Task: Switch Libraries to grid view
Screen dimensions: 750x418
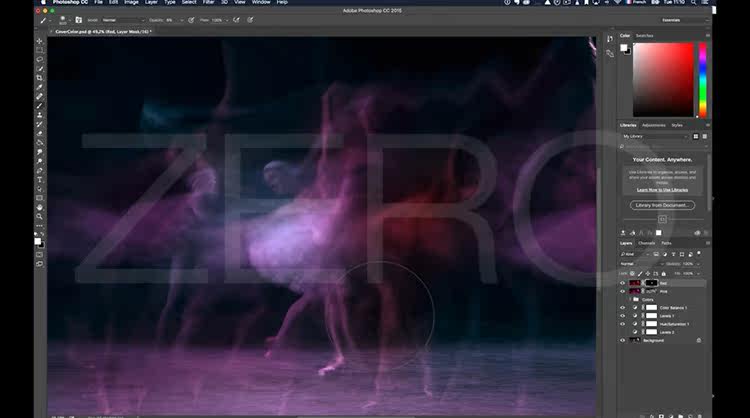Action: pyautogui.click(x=695, y=136)
